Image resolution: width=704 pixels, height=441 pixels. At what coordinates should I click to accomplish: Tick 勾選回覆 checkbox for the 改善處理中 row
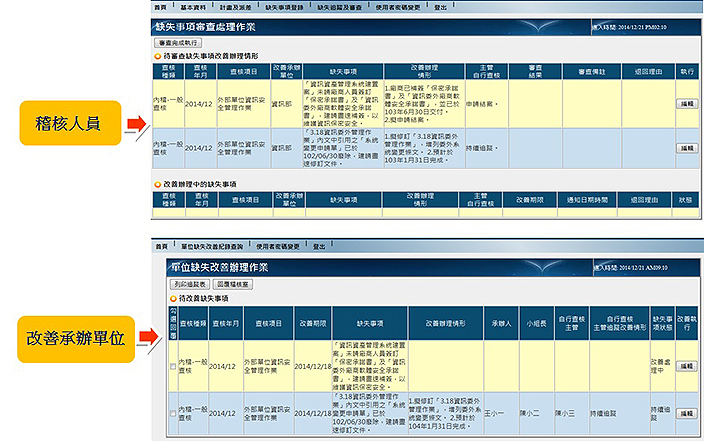coord(172,367)
